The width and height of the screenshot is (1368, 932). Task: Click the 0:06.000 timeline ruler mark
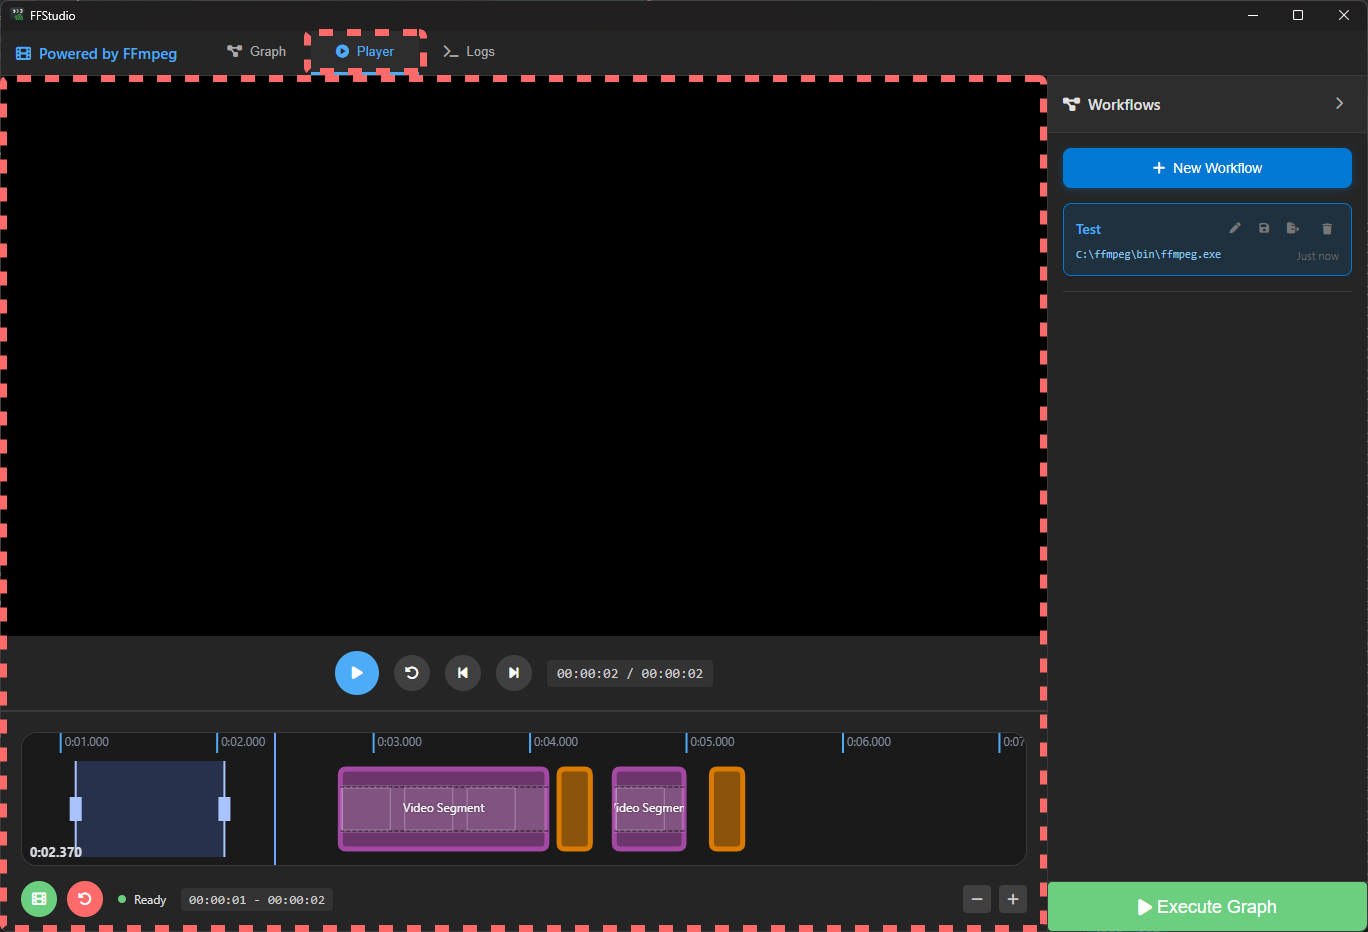[x=868, y=742]
